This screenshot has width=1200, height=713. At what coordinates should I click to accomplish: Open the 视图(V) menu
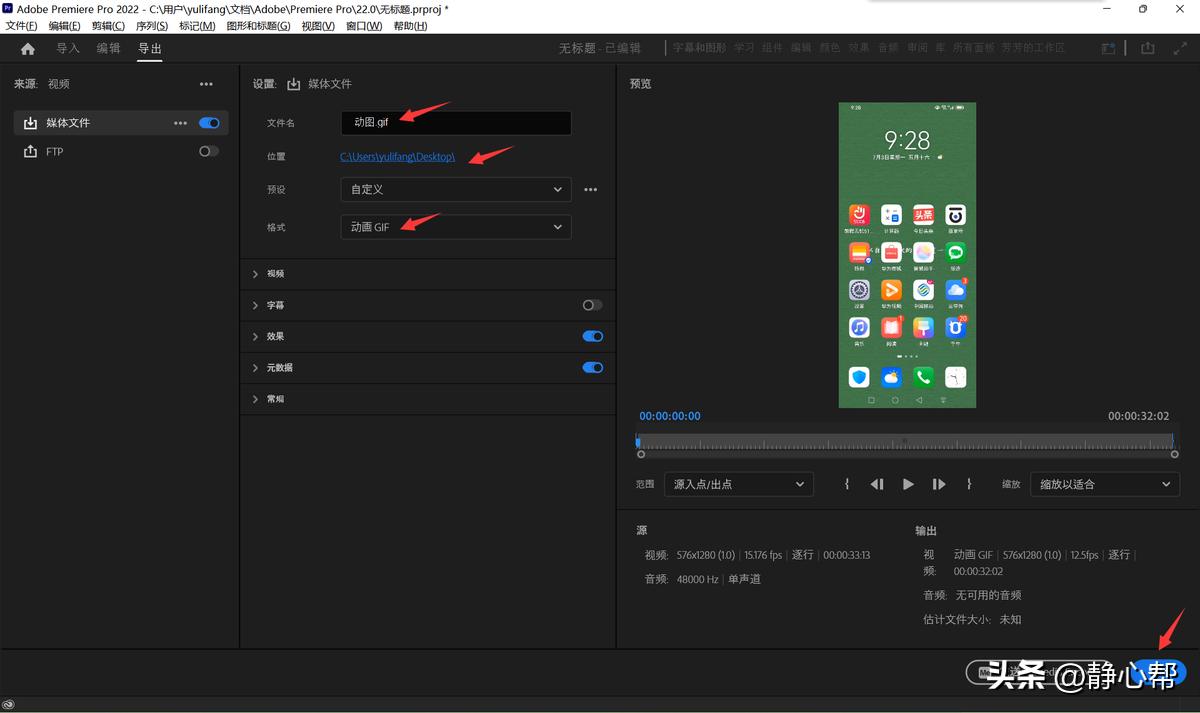(x=318, y=26)
